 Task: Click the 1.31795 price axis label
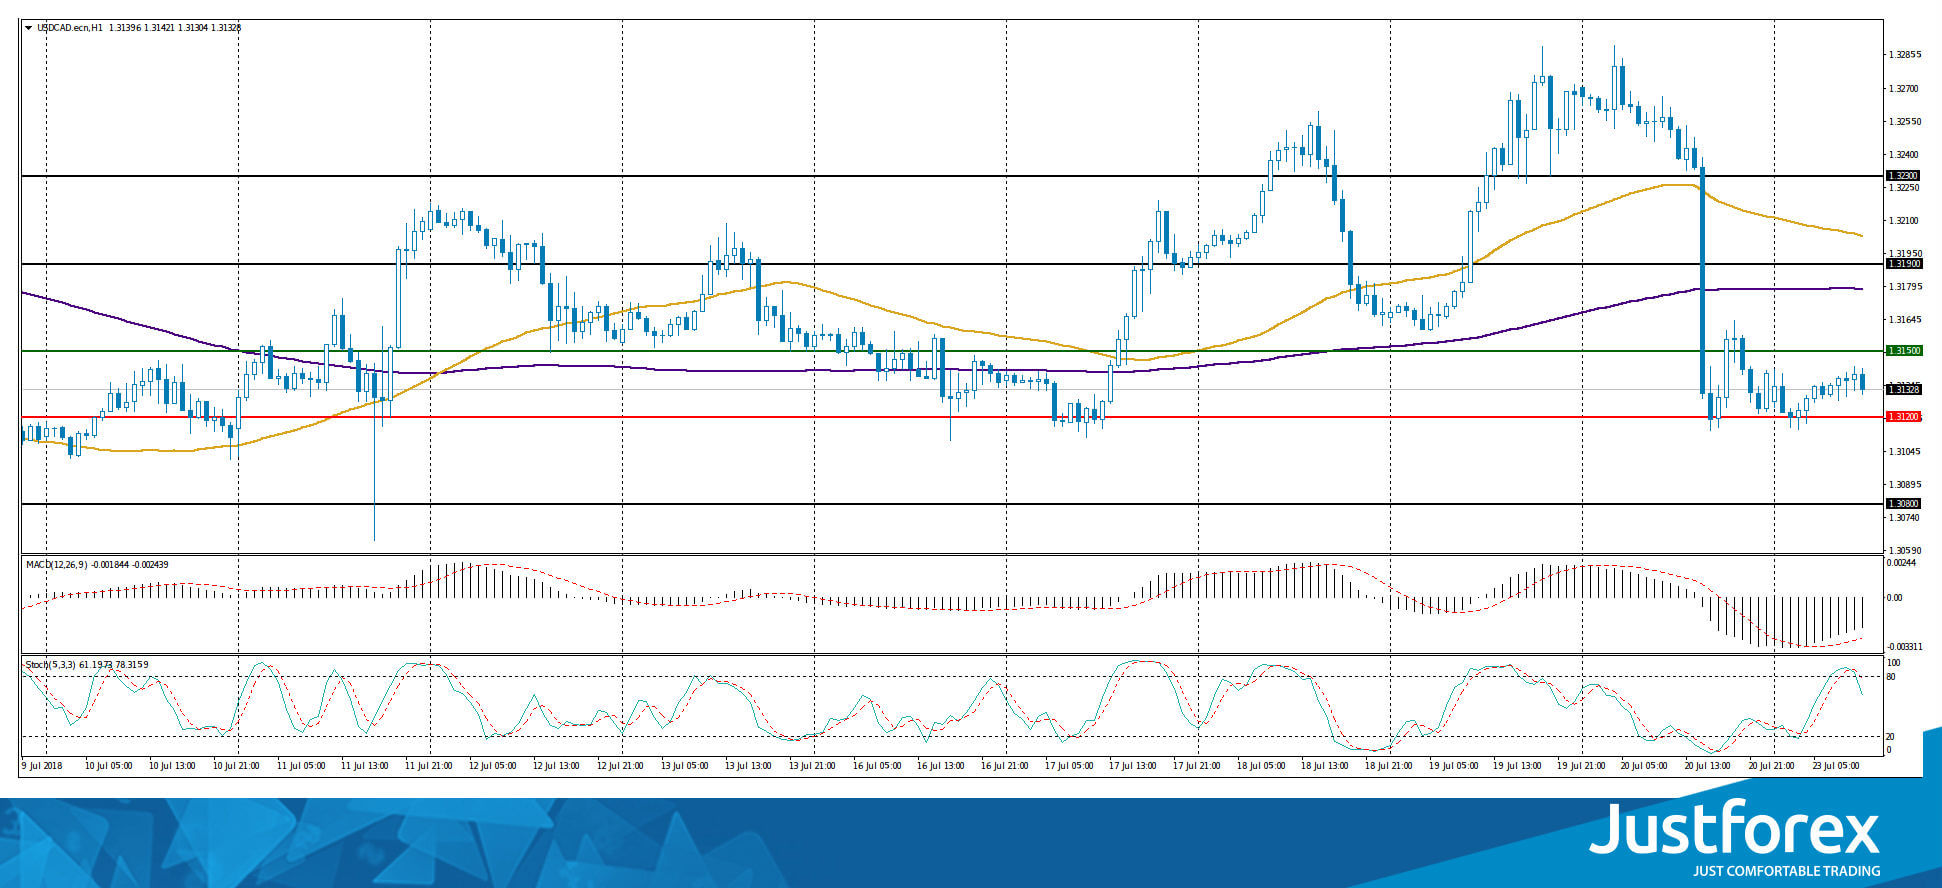pyautogui.click(x=1905, y=287)
